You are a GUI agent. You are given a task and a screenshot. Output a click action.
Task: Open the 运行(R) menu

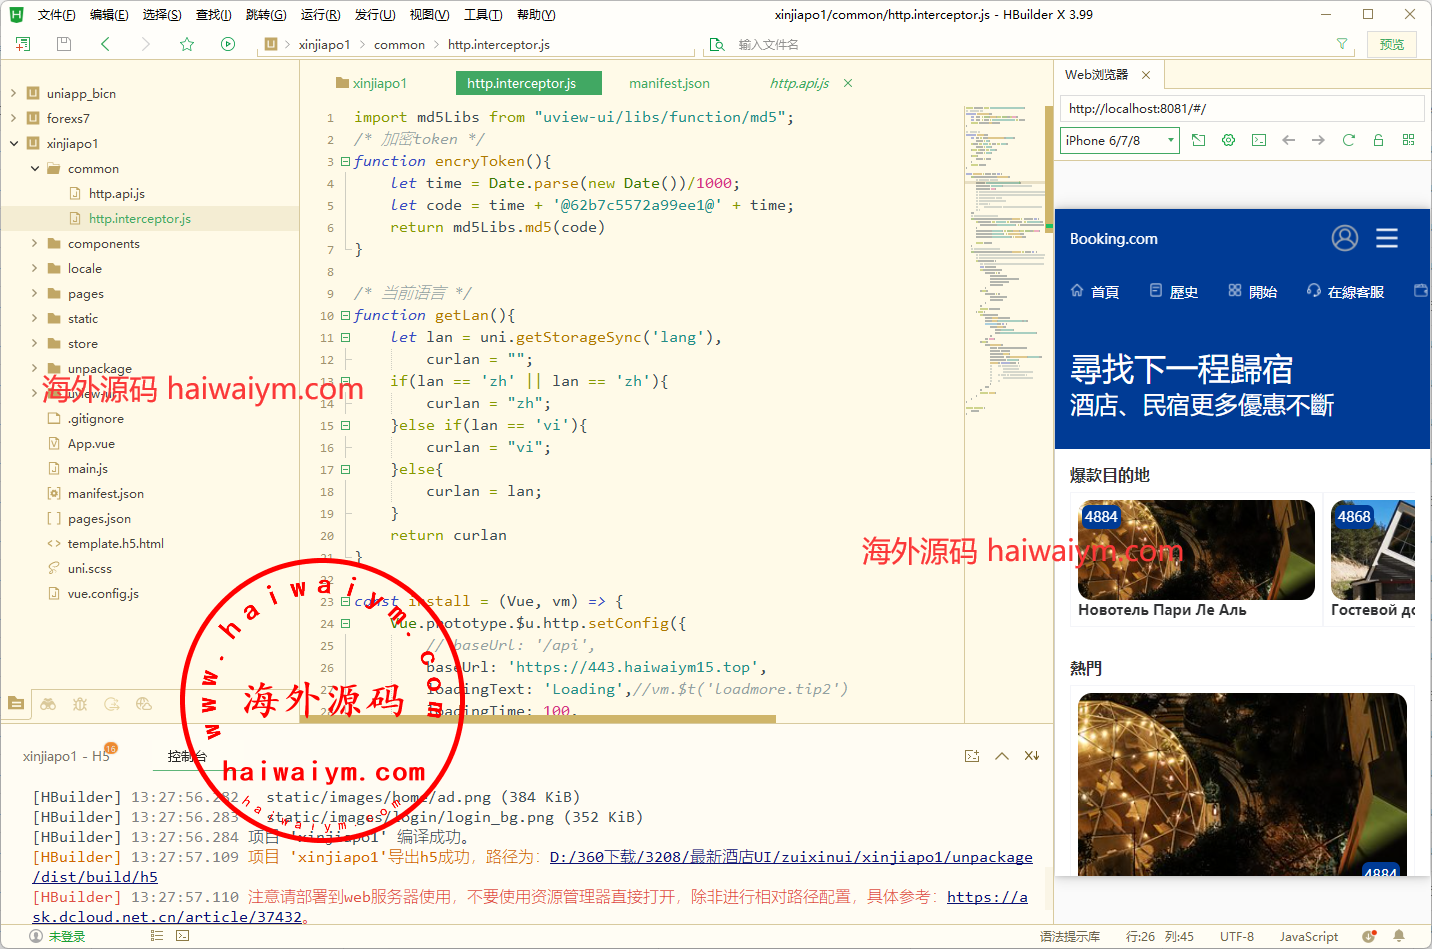pos(320,14)
